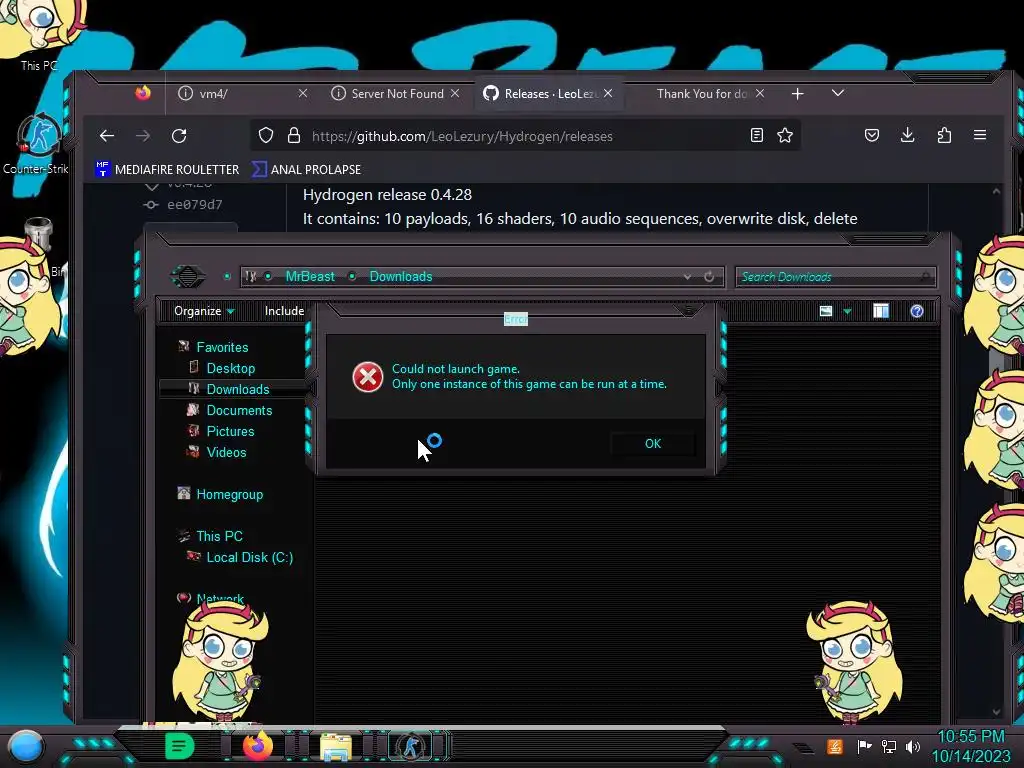The width and height of the screenshot is (1024, 768).
Task: Toggle Firefox reader view icon
Action: pos(756,135)
